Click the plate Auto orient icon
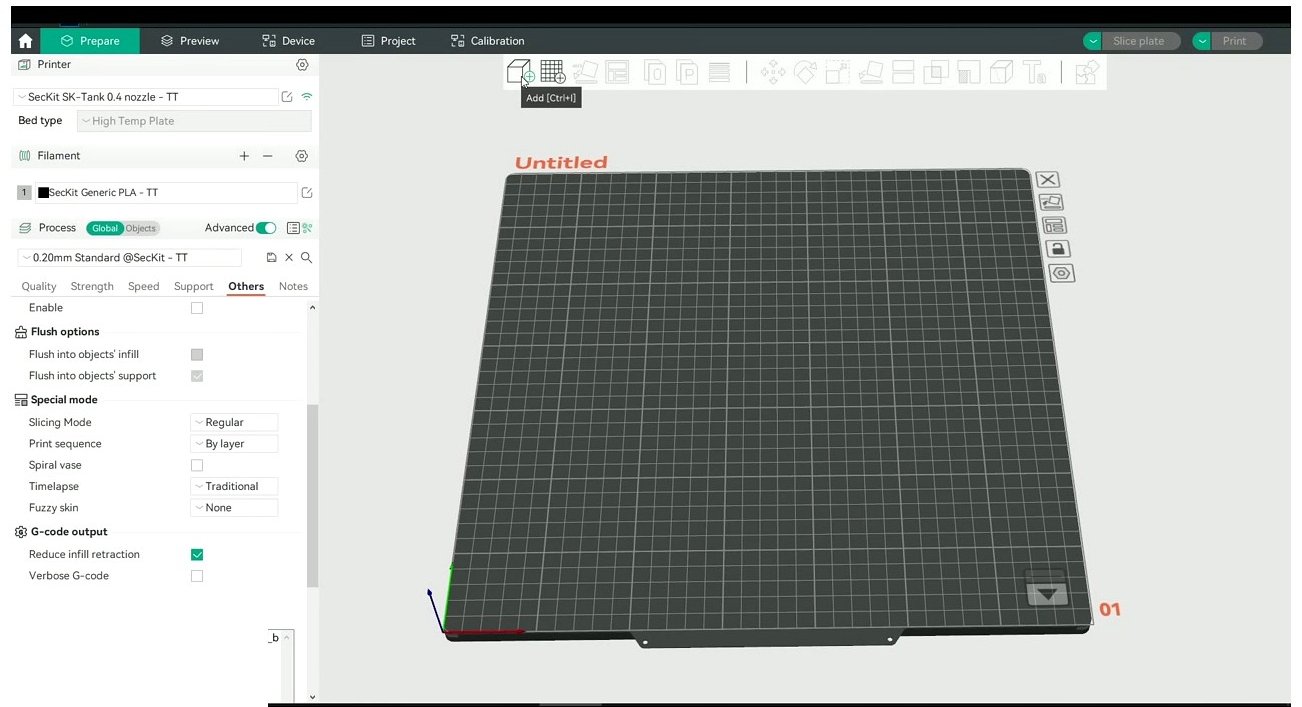Screen dimensions: 1302x707 pyautogui.click(x=1051, y=202)
